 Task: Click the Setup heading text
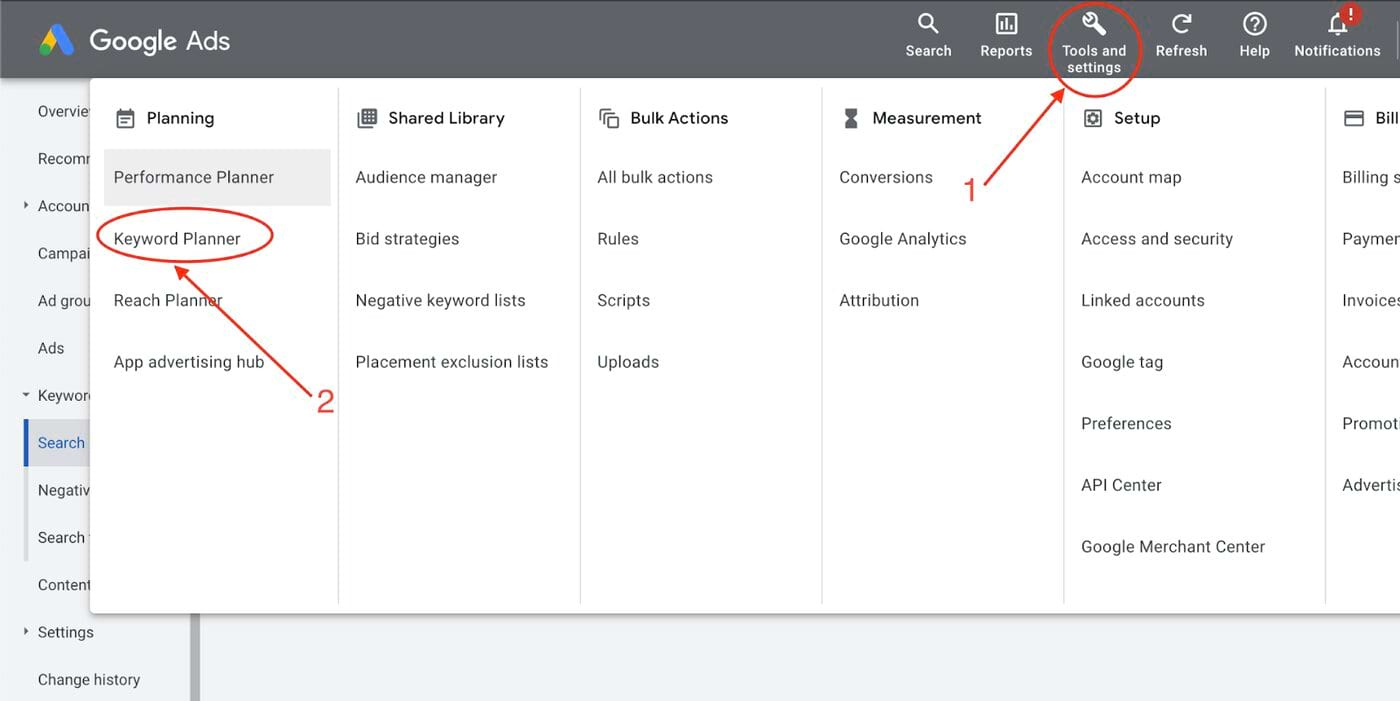(1137, 118)
